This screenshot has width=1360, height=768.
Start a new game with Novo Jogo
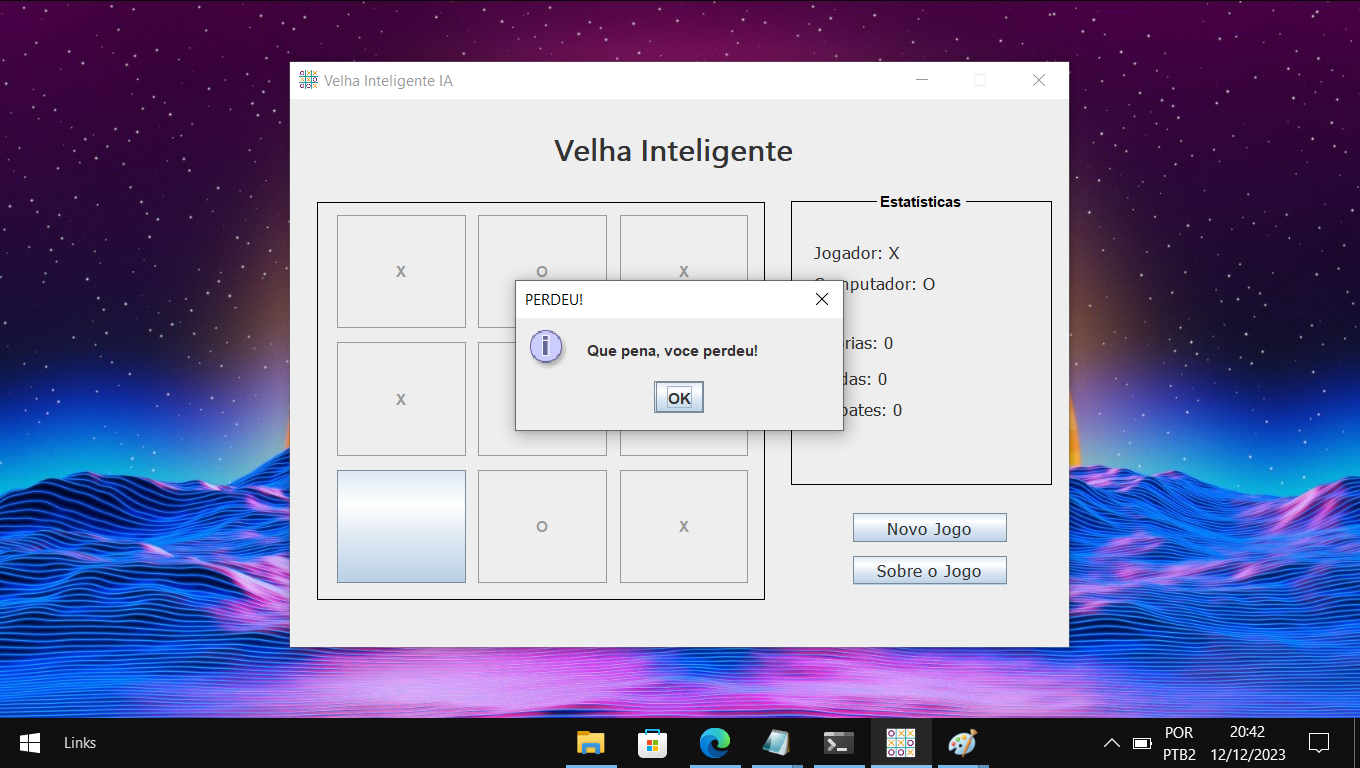coord(929,528)
